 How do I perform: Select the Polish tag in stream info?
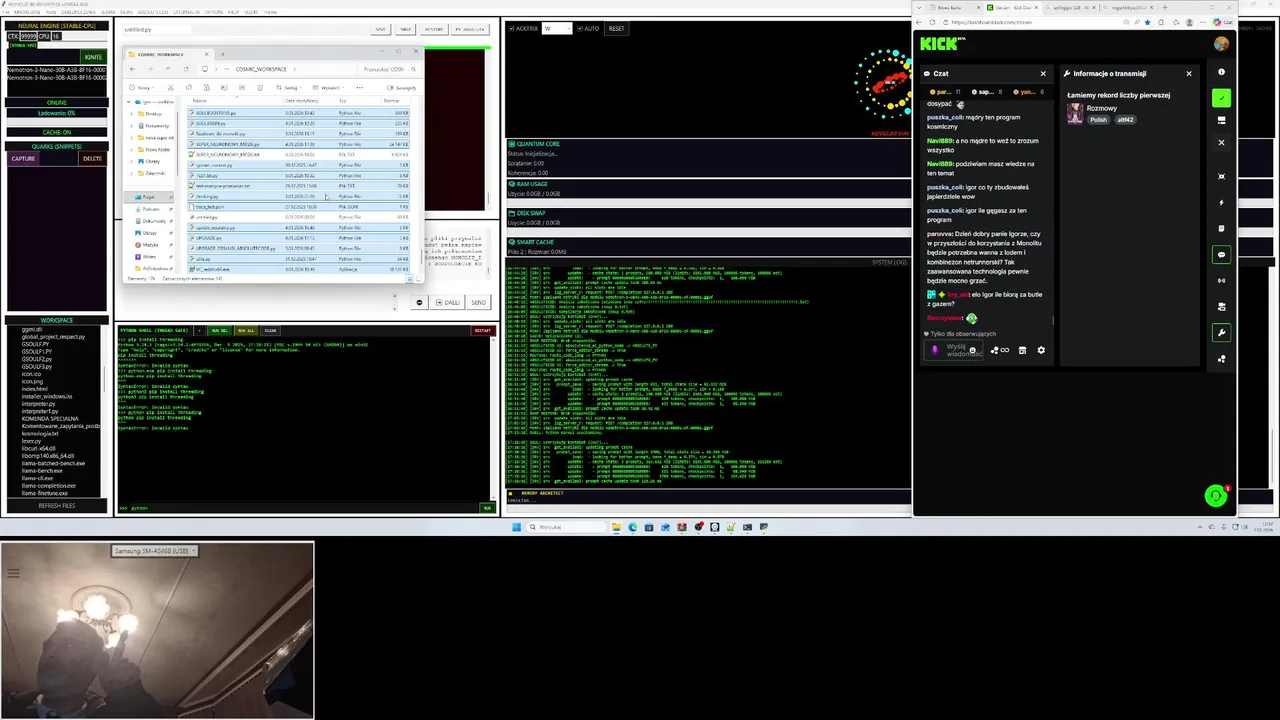tap(1099, 119)
